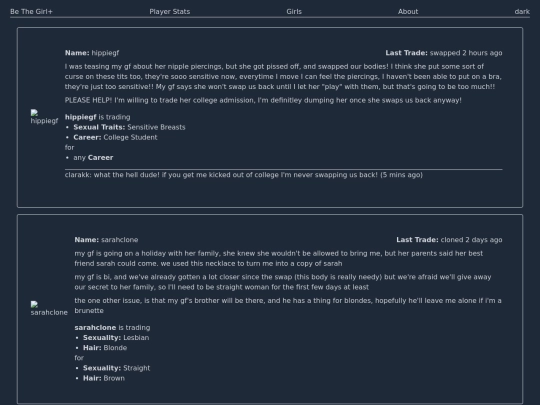Open the About page

point(408,11)
